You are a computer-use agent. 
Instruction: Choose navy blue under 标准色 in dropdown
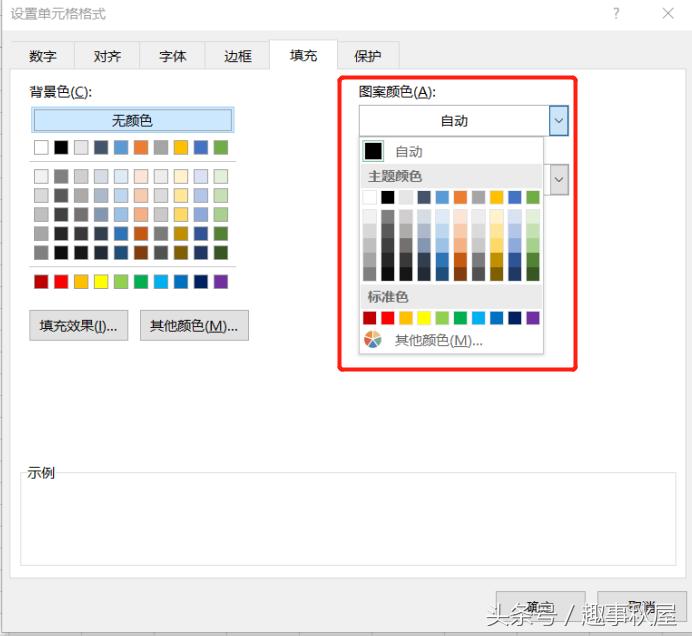(x=515, y=318)
